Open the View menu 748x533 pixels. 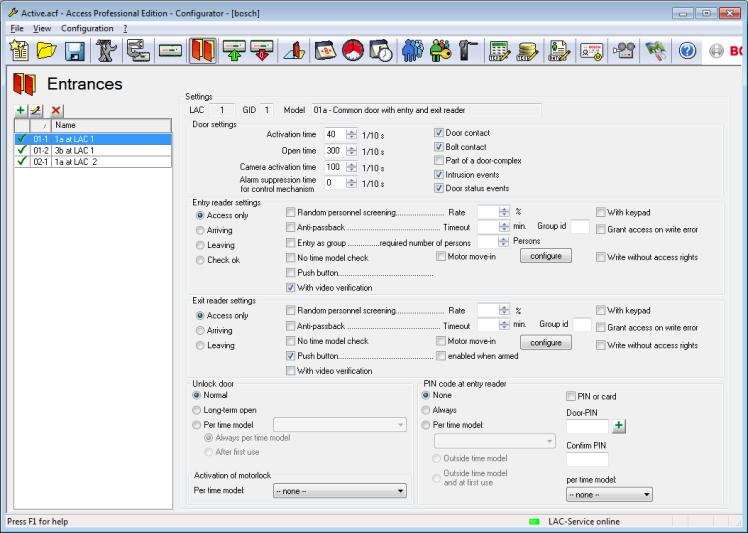point(42,29)
